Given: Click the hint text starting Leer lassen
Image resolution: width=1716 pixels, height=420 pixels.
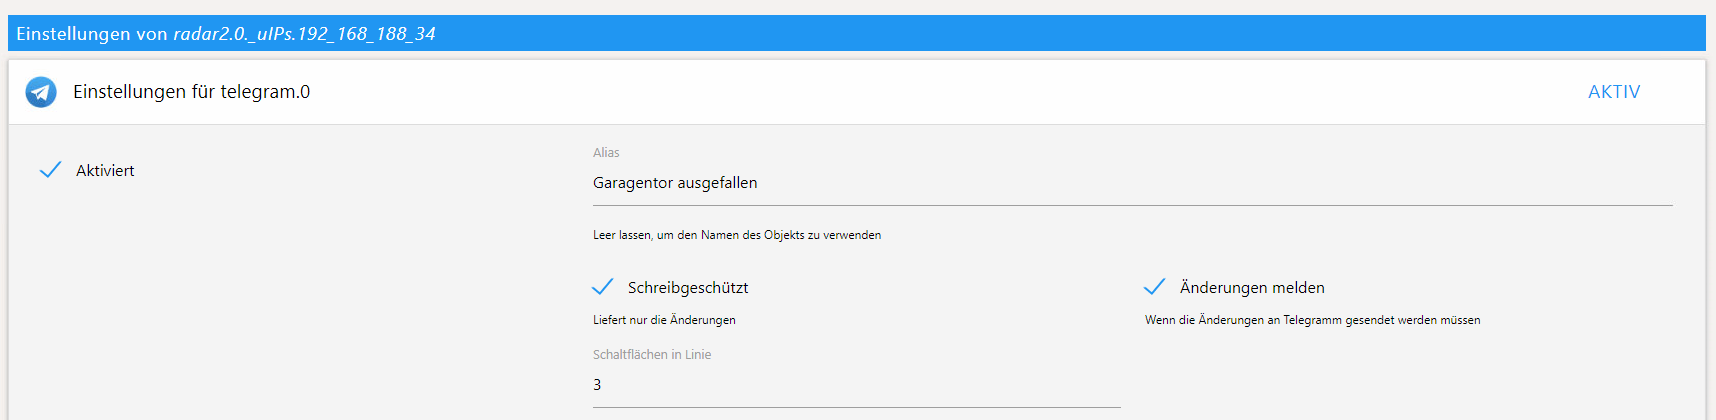Looking at the screenshot, I should pyautogui.click(x=736, y=235).
